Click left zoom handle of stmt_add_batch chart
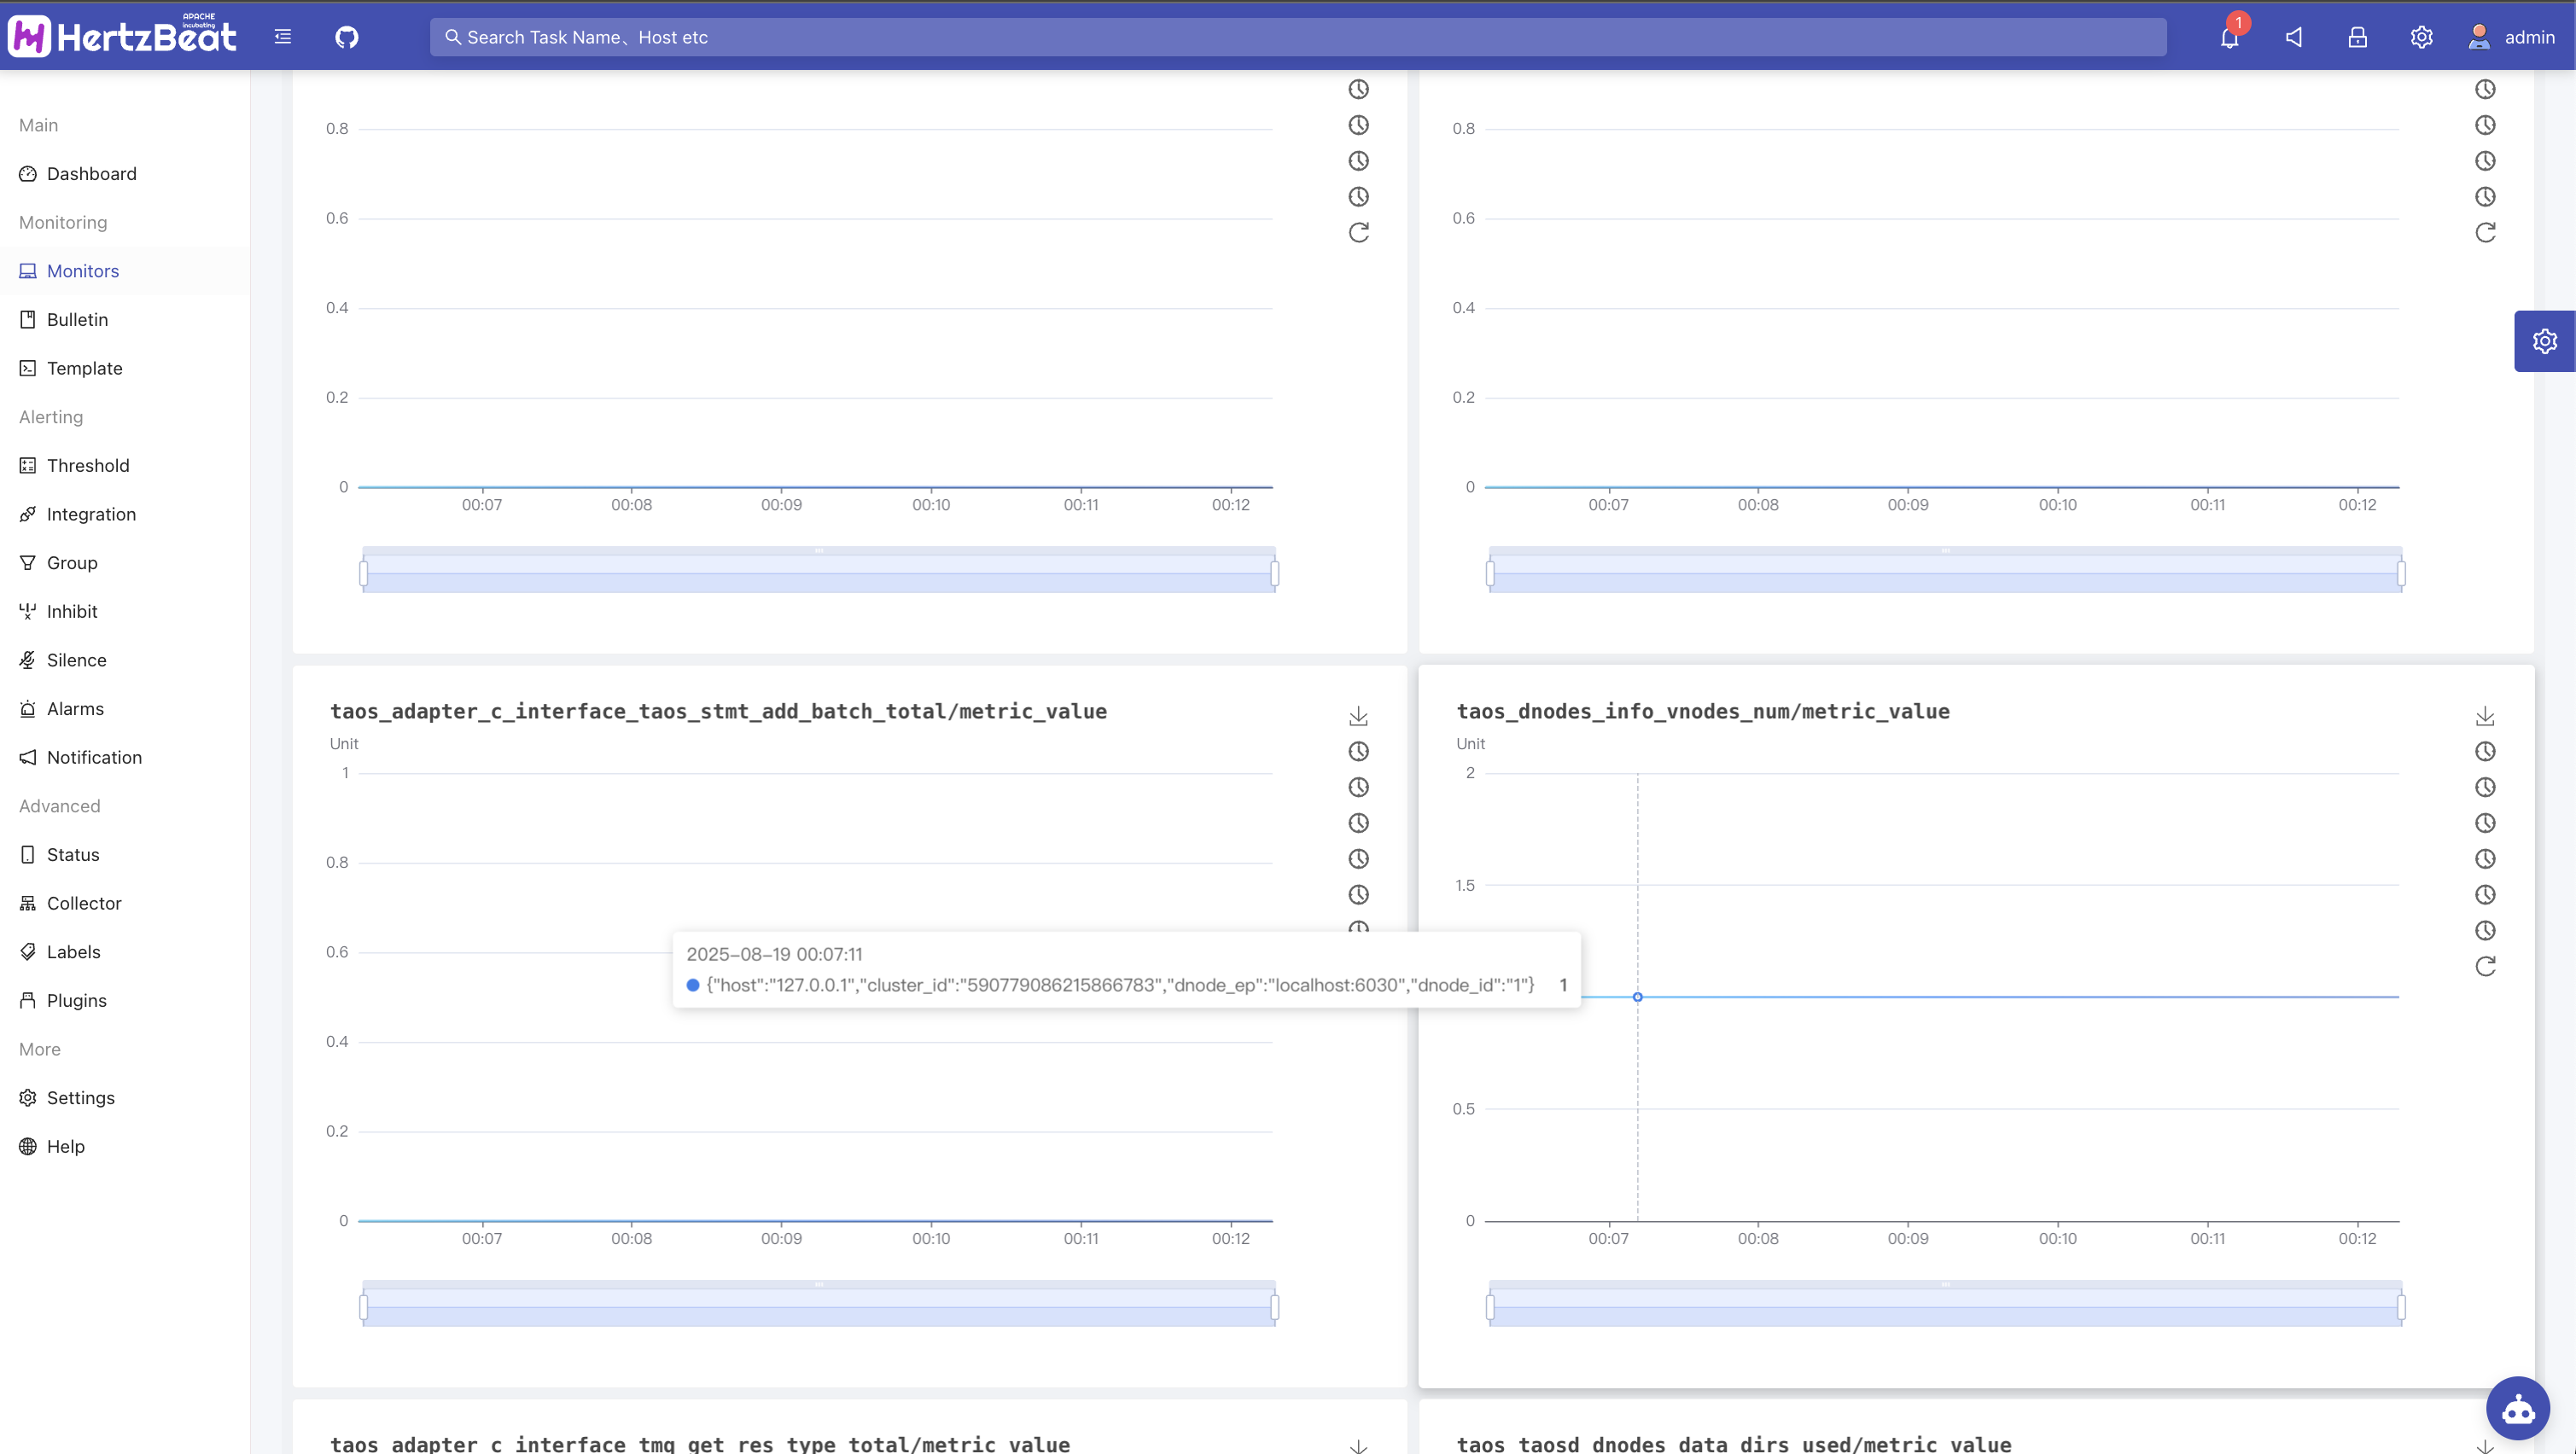Screen dimensions: 2576x1454 (x=363, y=1306)
